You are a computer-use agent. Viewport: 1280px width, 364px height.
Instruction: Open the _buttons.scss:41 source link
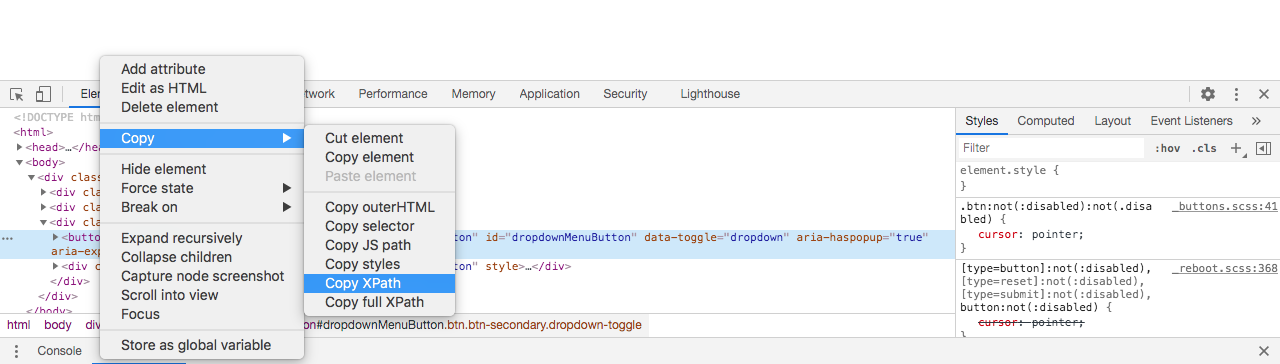(1225, 207)
